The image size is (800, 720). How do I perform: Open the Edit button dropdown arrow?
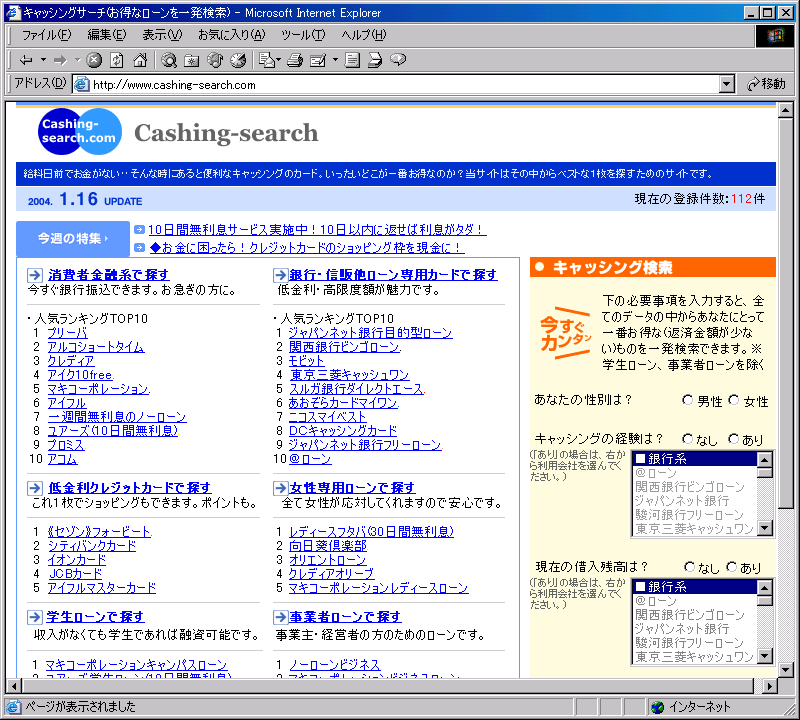335,60
